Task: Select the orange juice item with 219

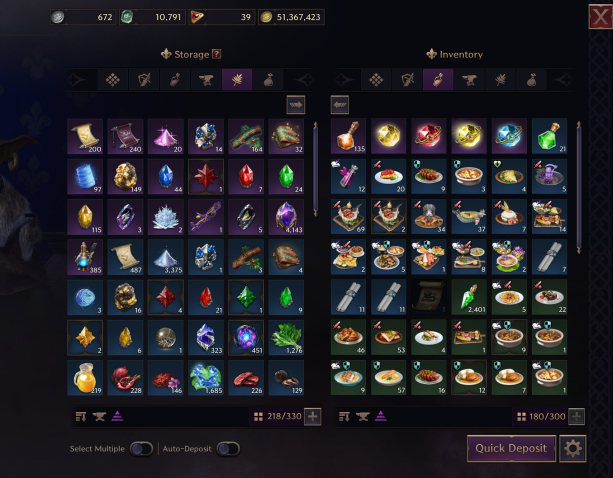Action: [85, 378]
